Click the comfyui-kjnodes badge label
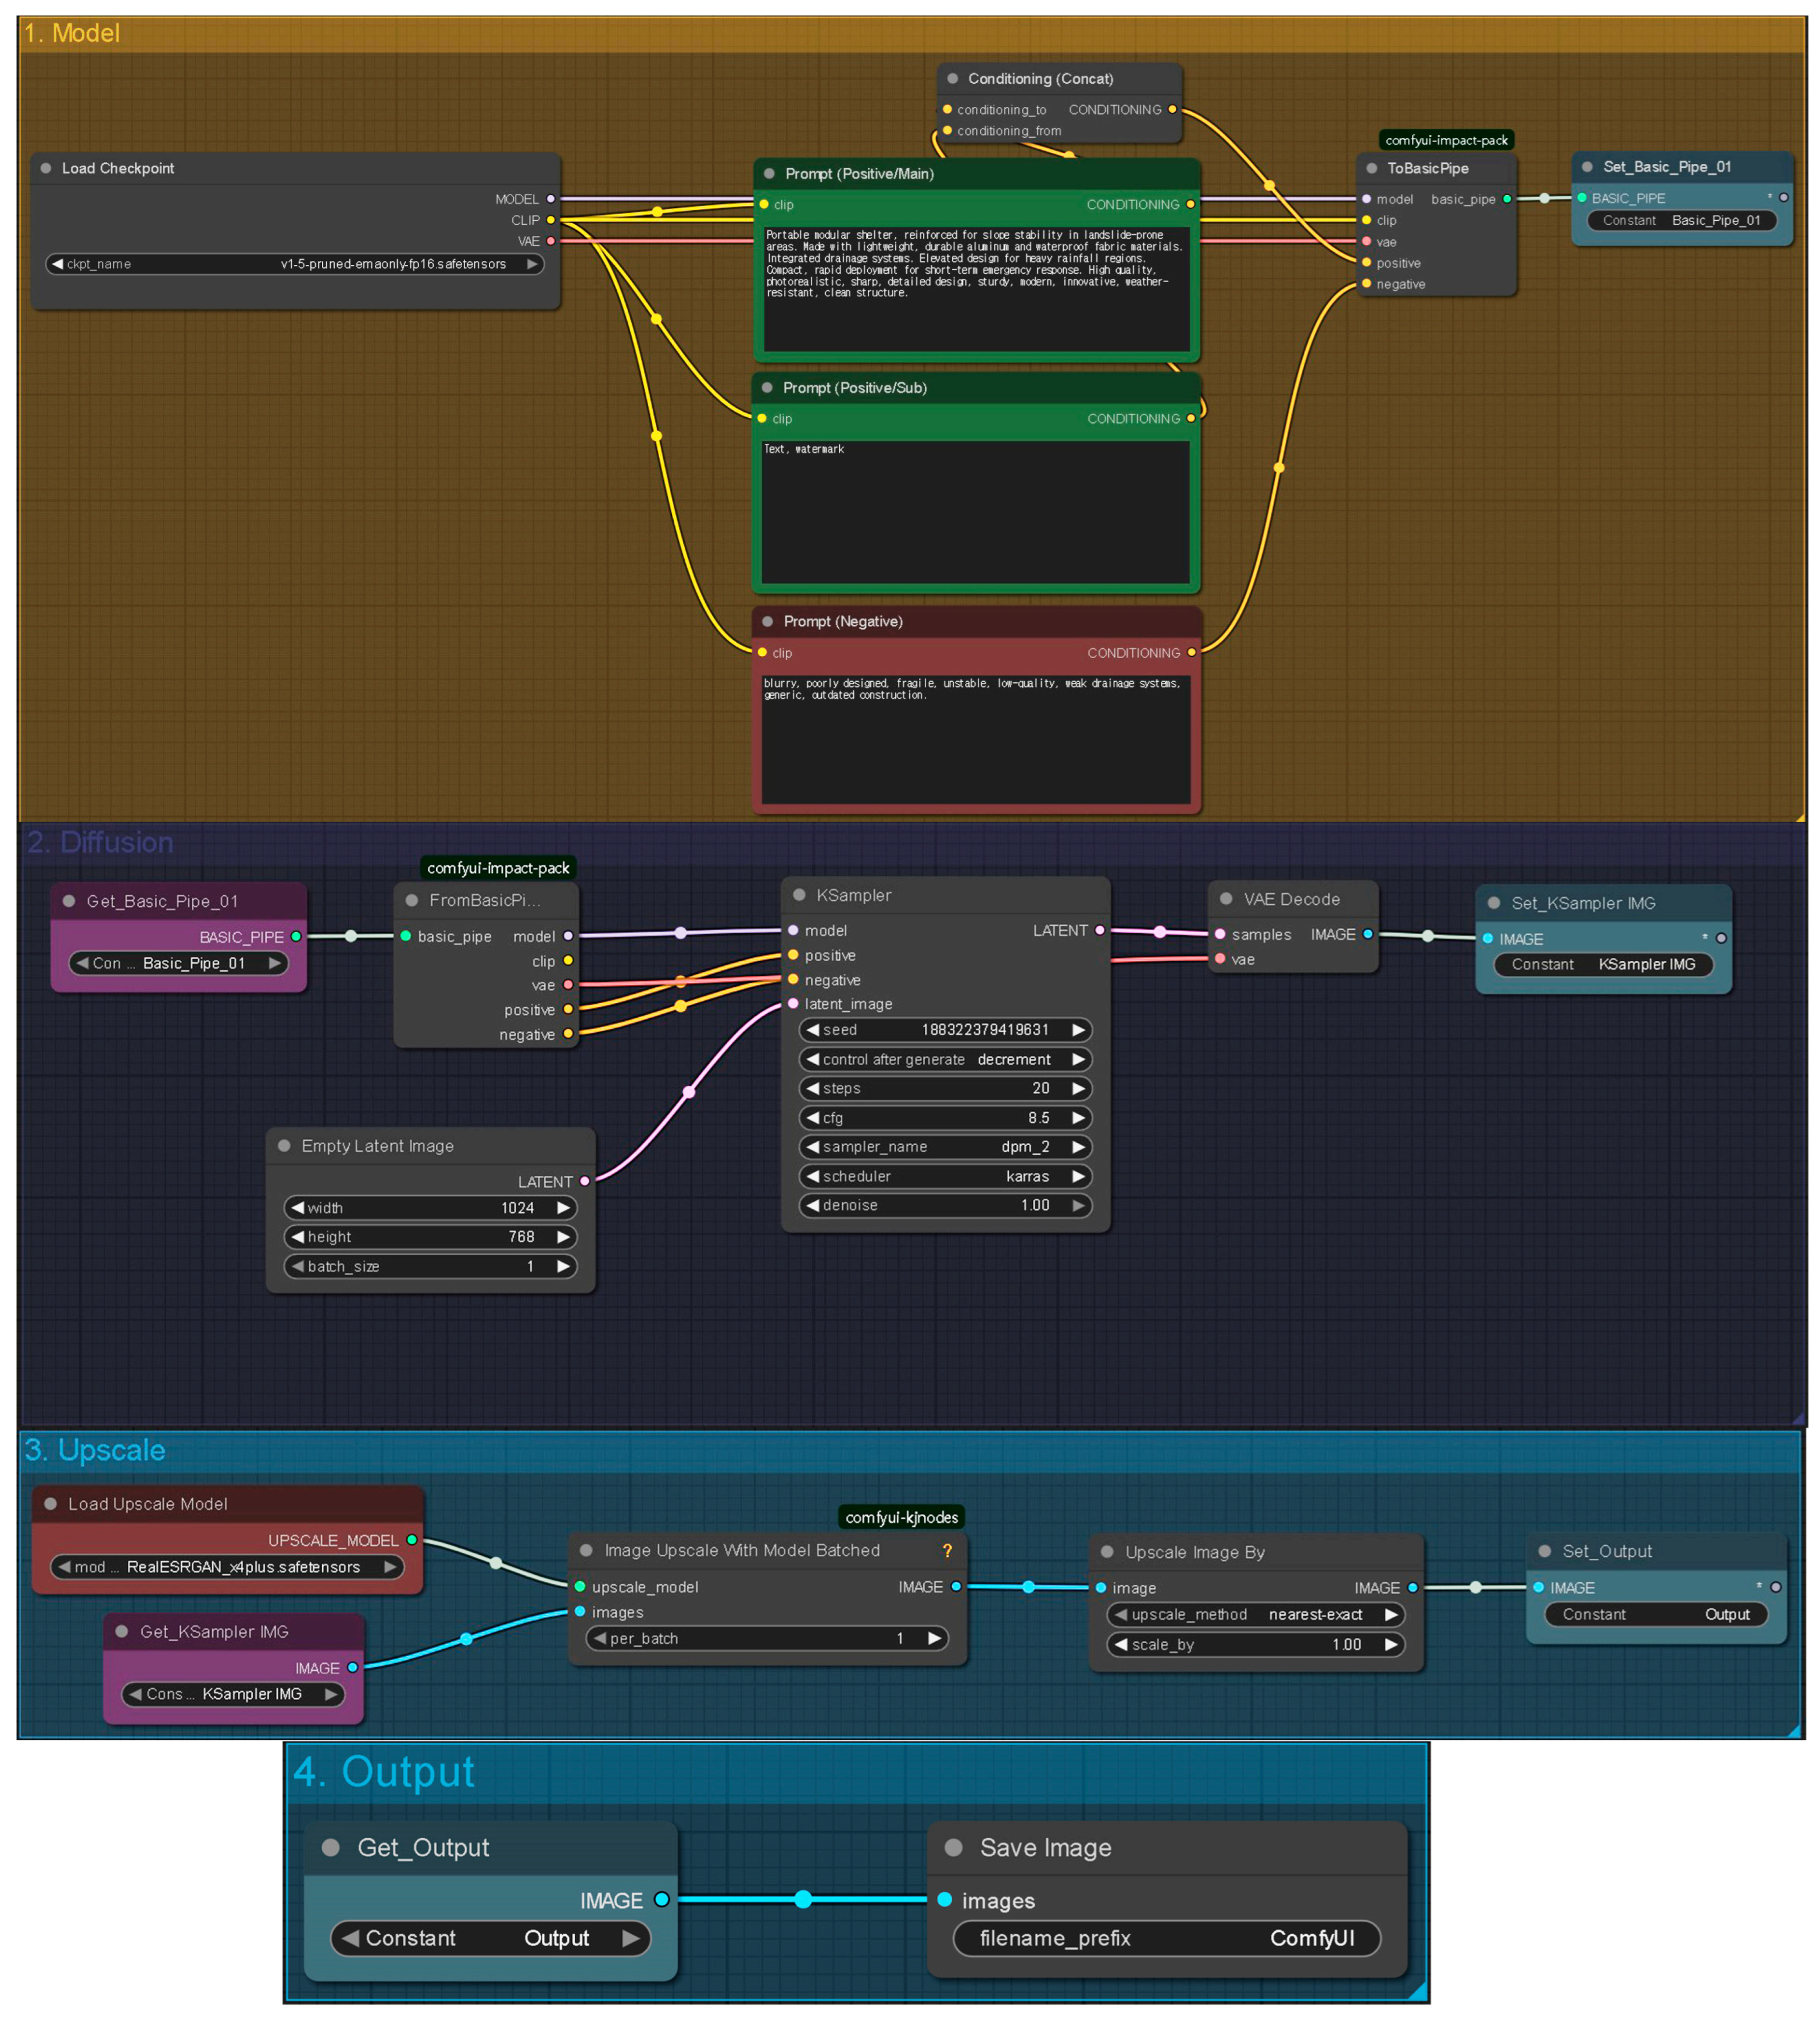Image resolution: width=1820 pixels, height=2019 pixels. [x=901, y=1517]
